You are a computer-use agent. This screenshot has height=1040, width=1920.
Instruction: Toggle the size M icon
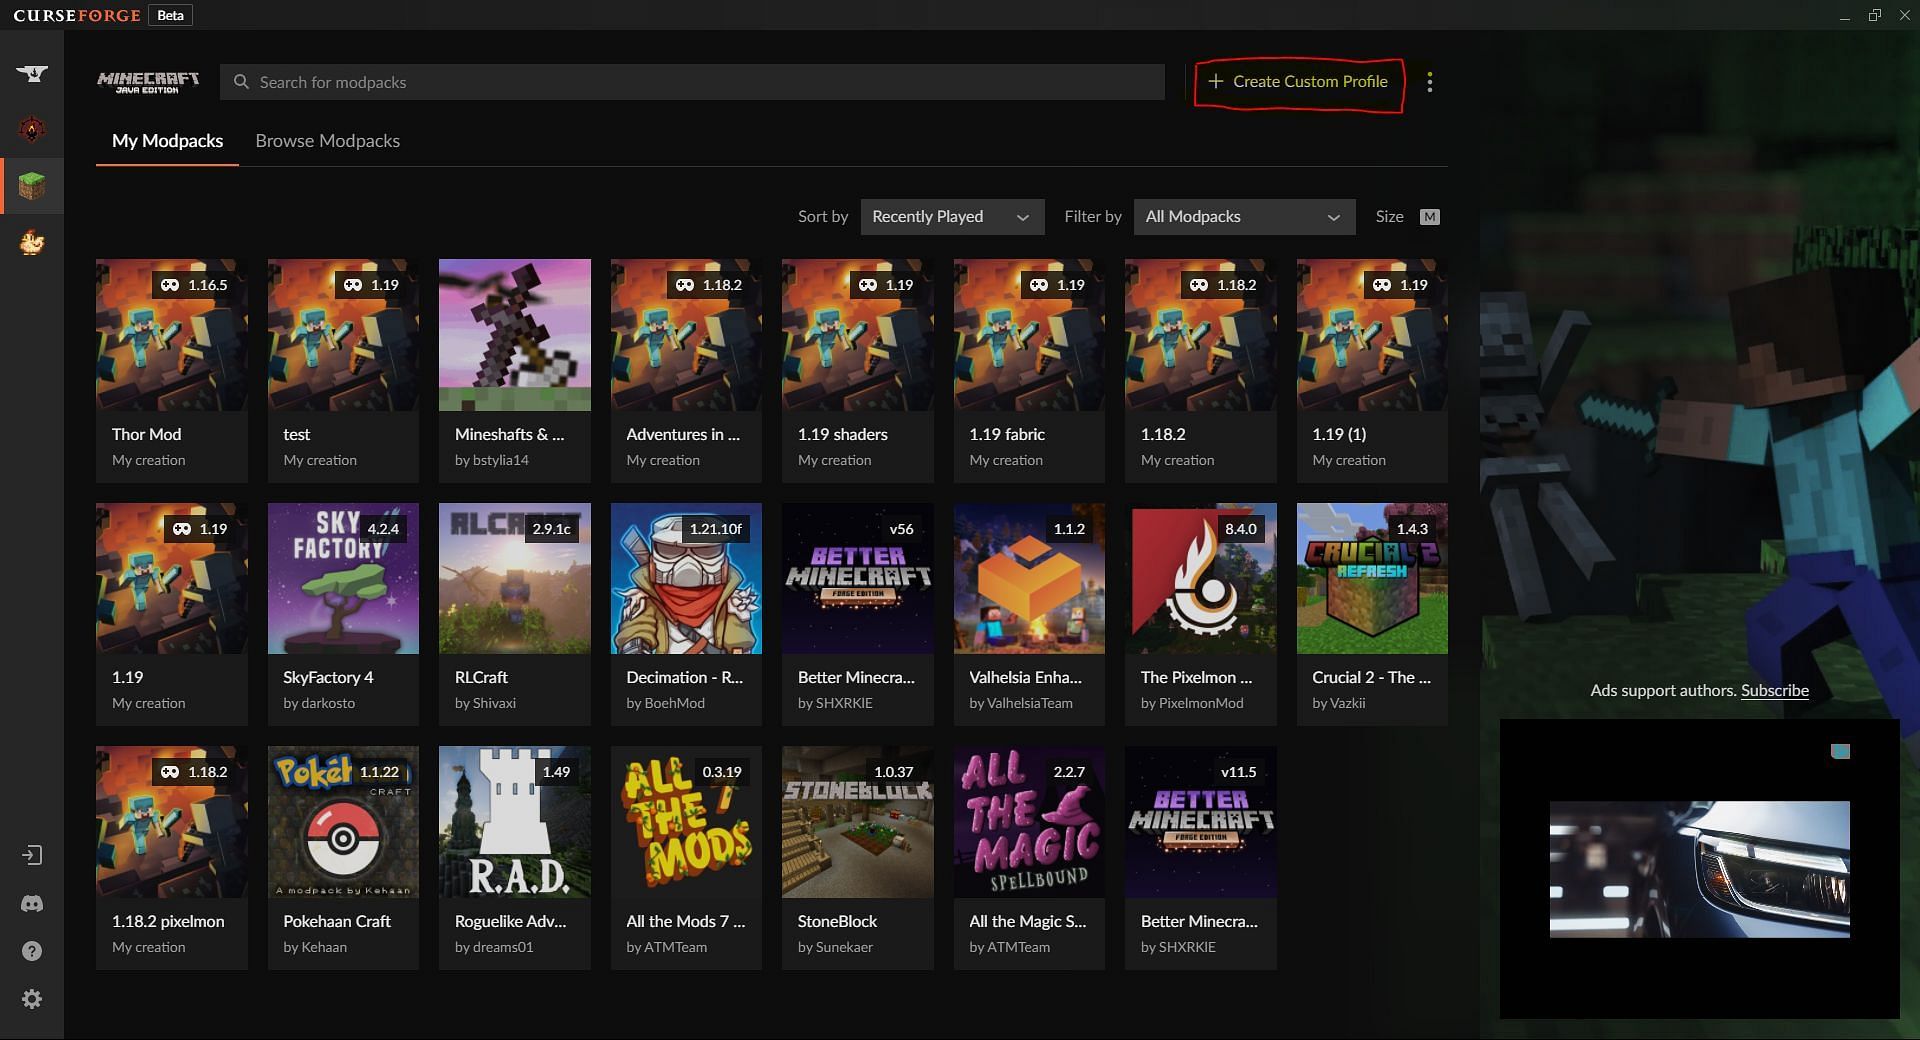[1430, 217]
